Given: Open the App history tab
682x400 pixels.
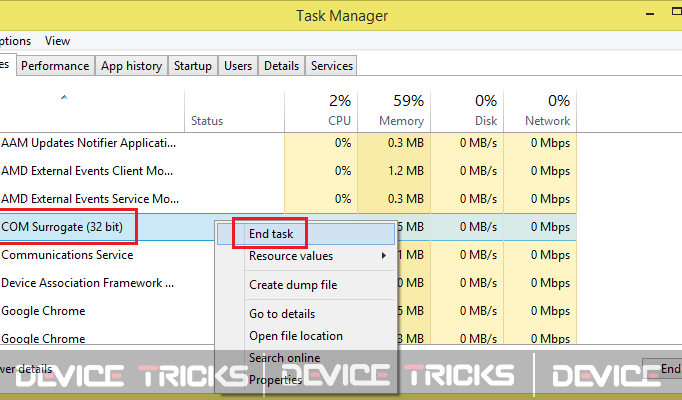Looking at the screenshot, I should coord(131,66).
